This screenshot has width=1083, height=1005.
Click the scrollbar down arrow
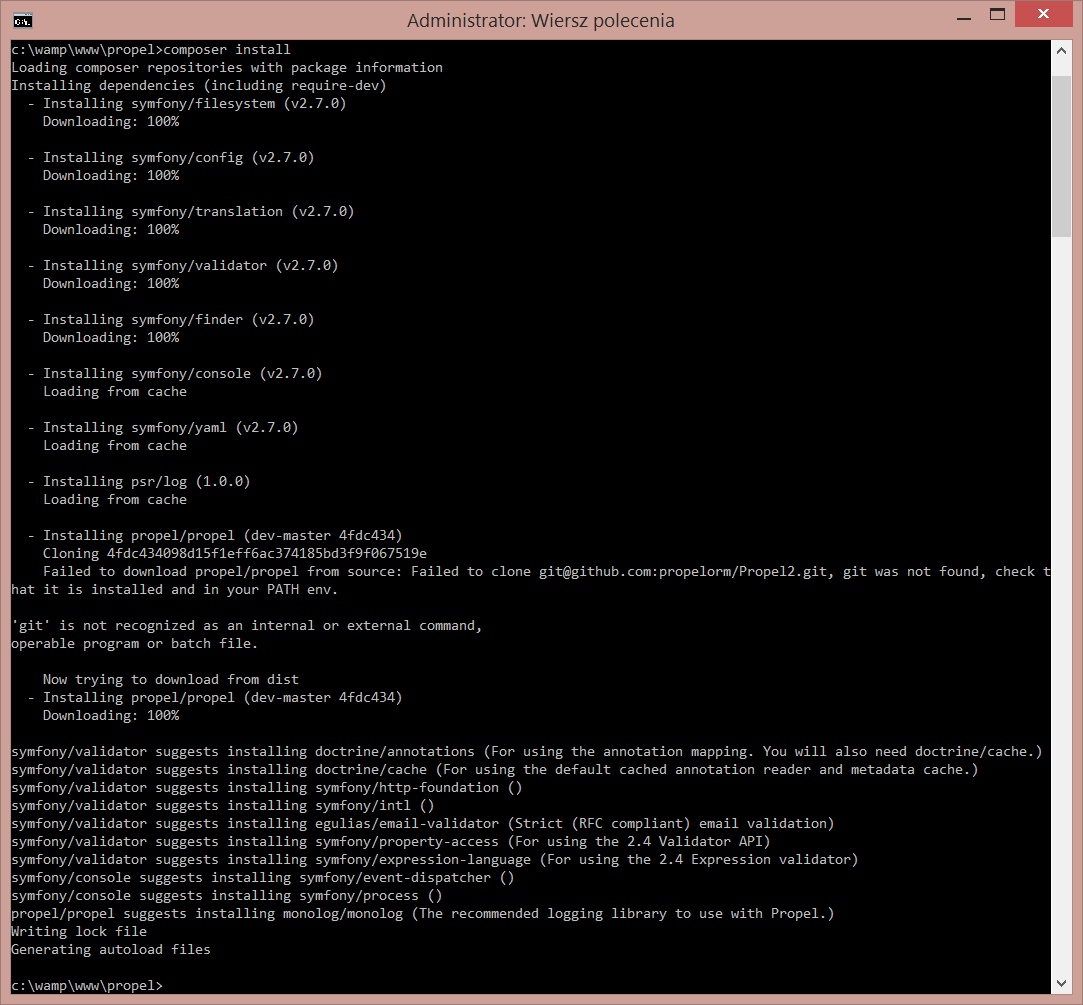tap(1063, 983)
